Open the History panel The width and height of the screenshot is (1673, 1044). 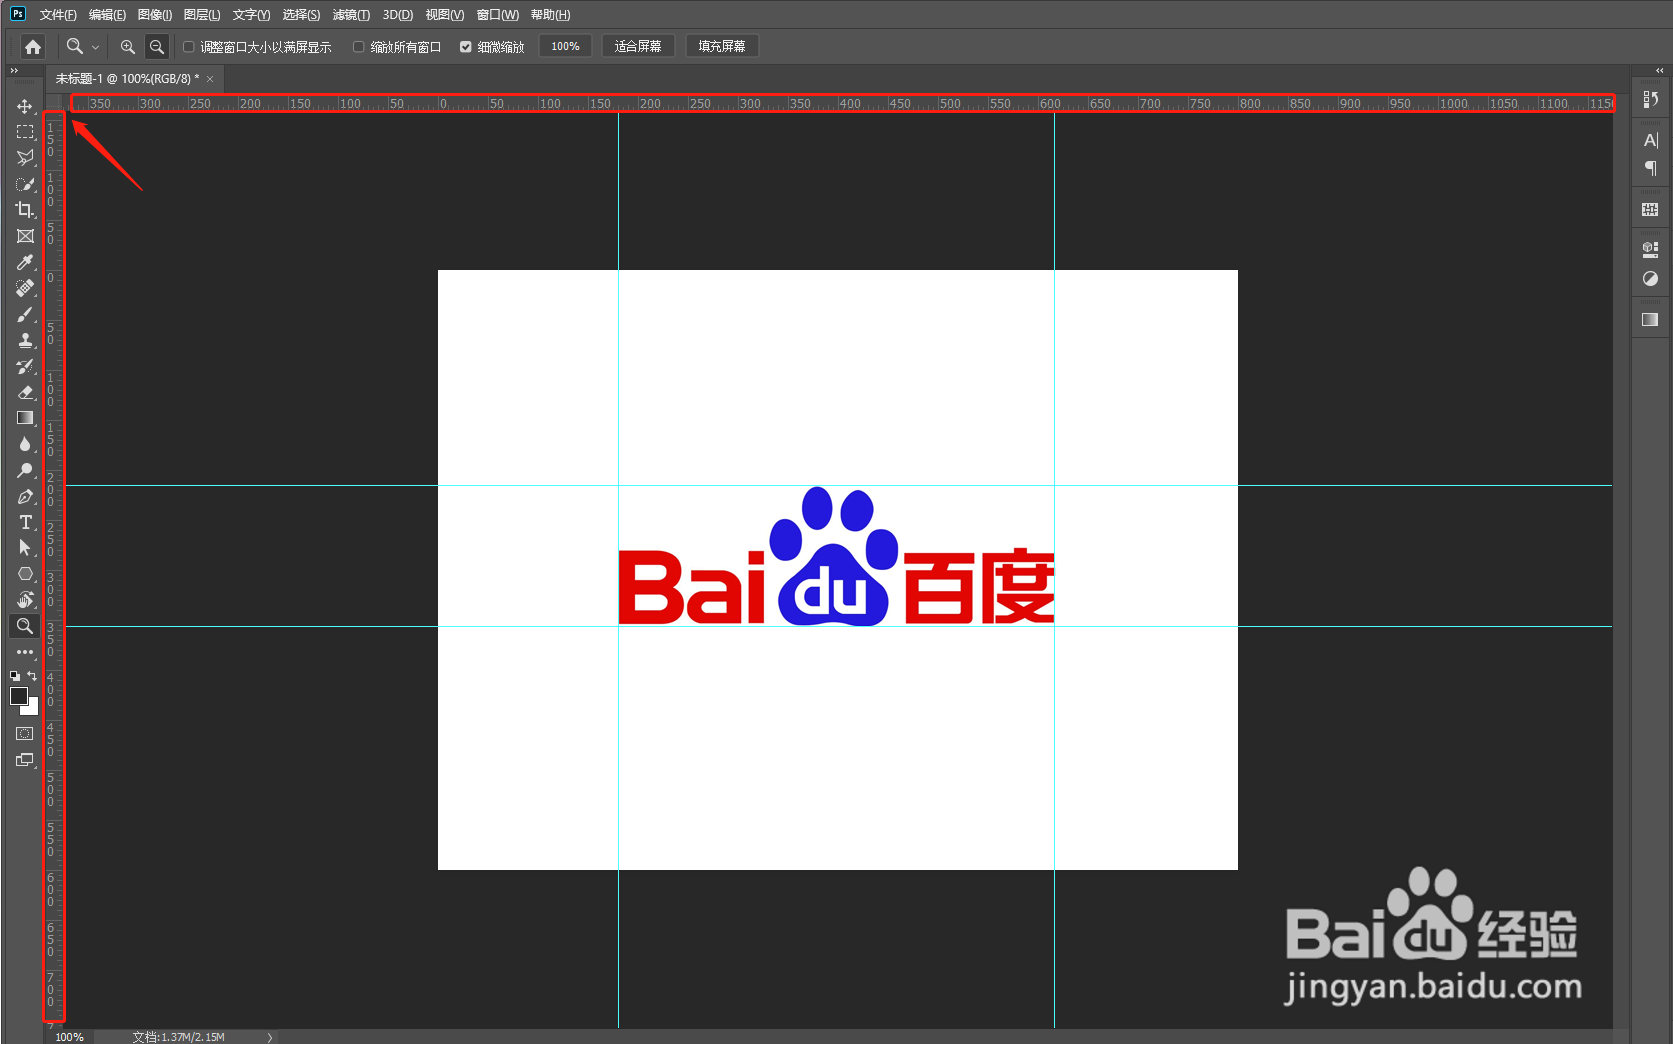click(x=1650, y=99)
